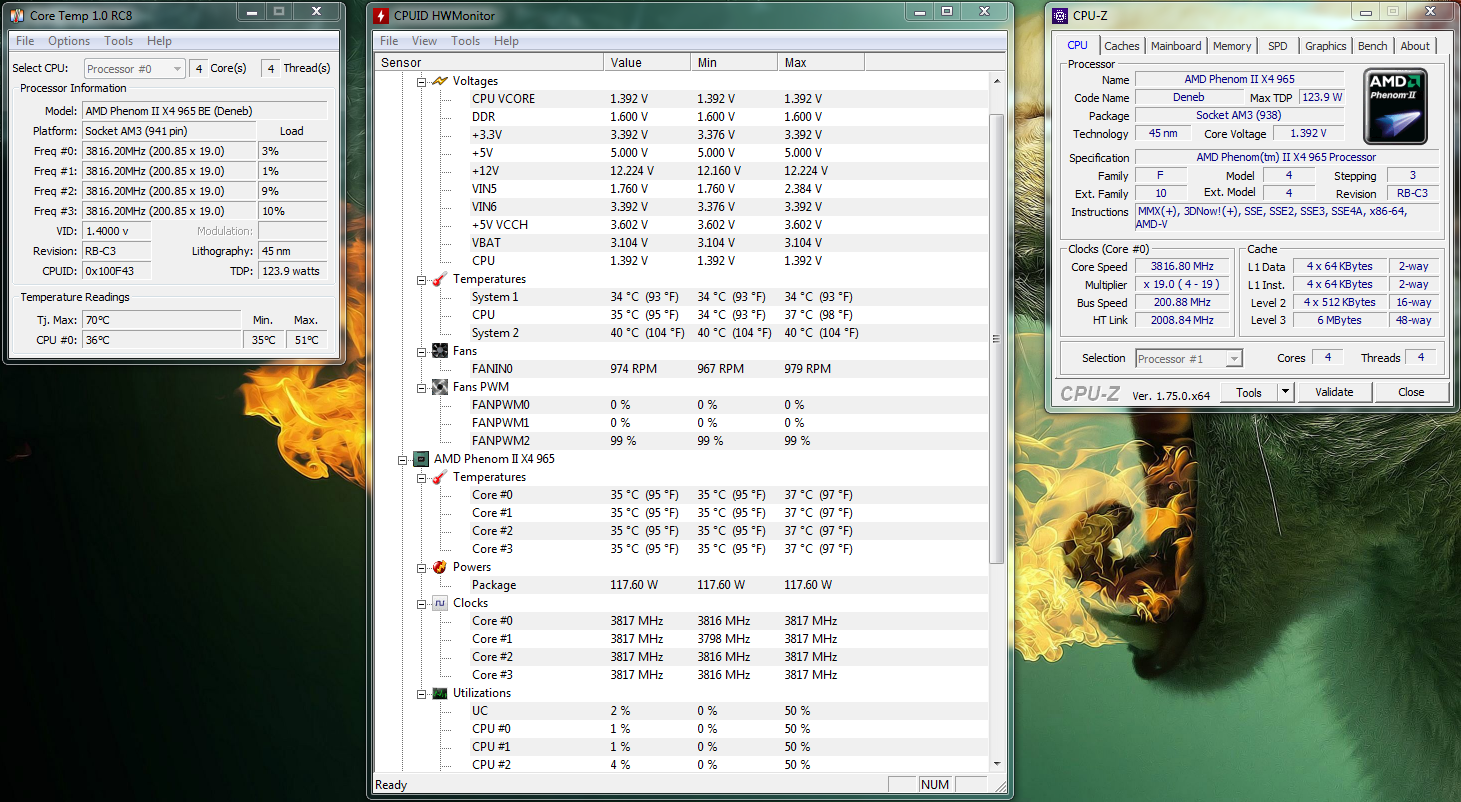Open the File menu in Core Temp
The image size is (1461, 802).
(25, 41)
